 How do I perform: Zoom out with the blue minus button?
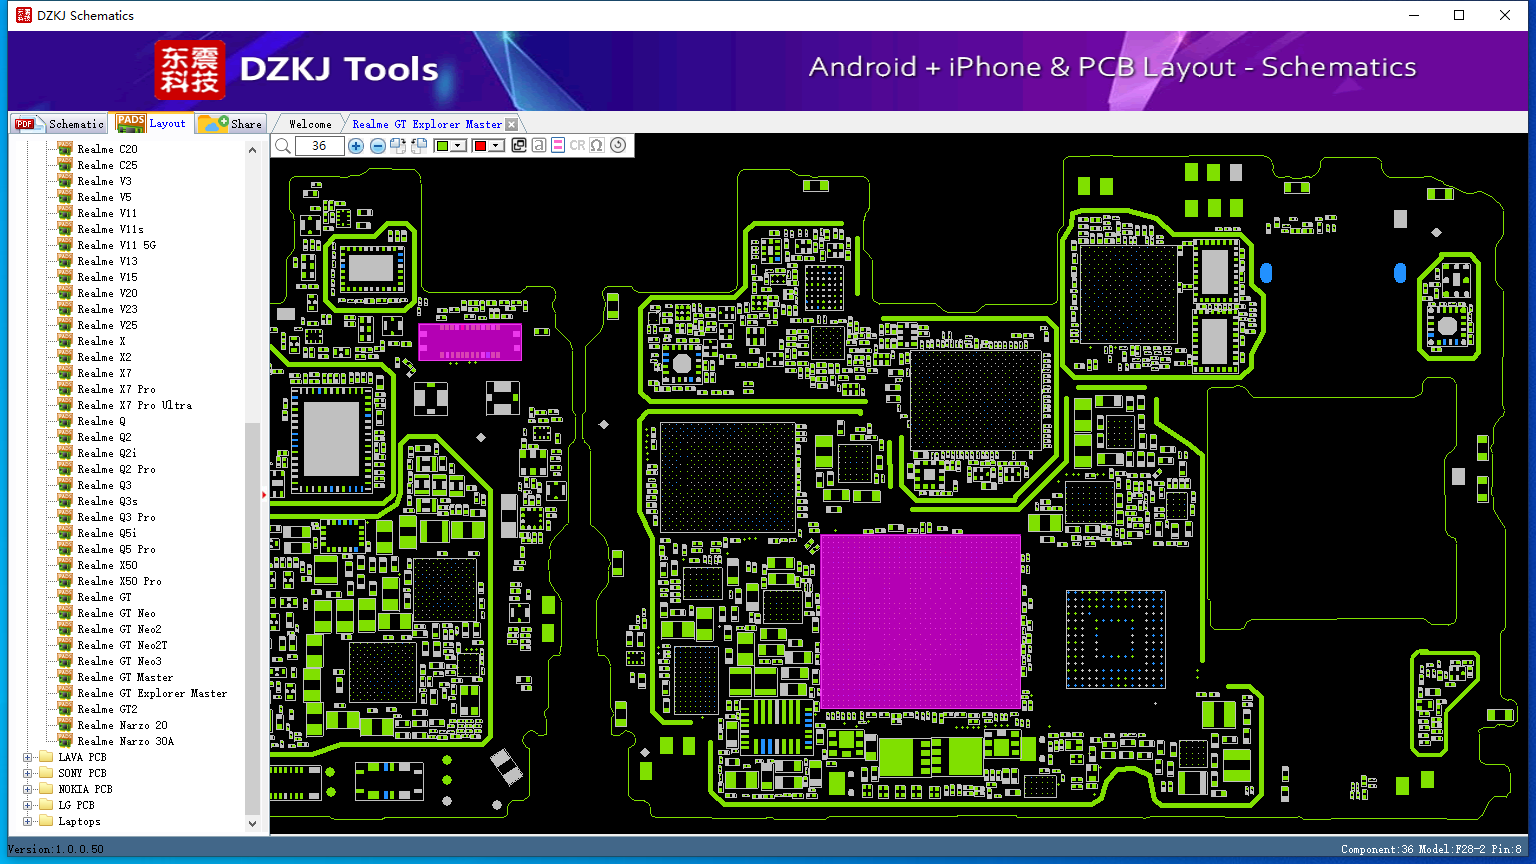coord(377,146)
